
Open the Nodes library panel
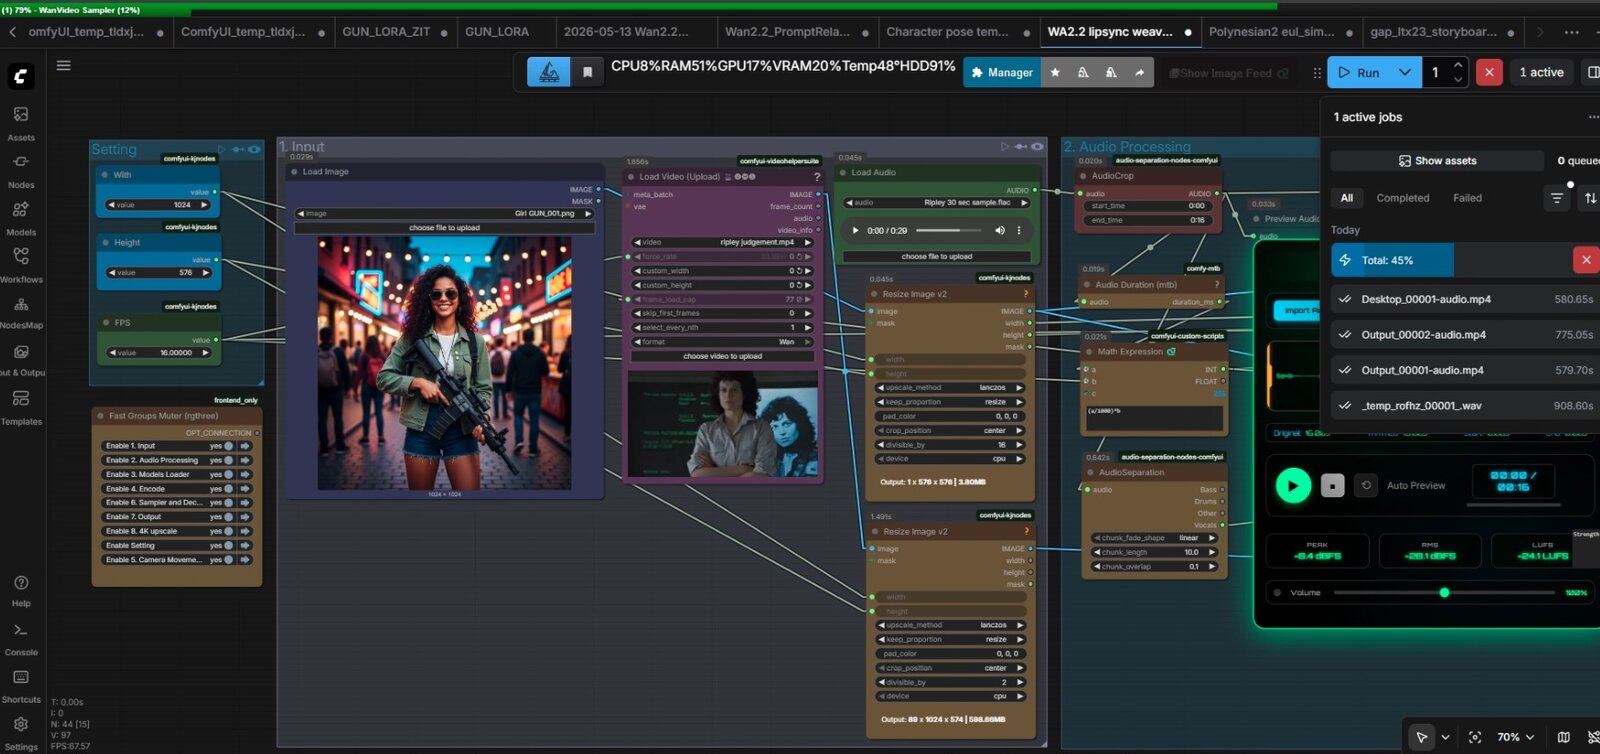[21, 170]
